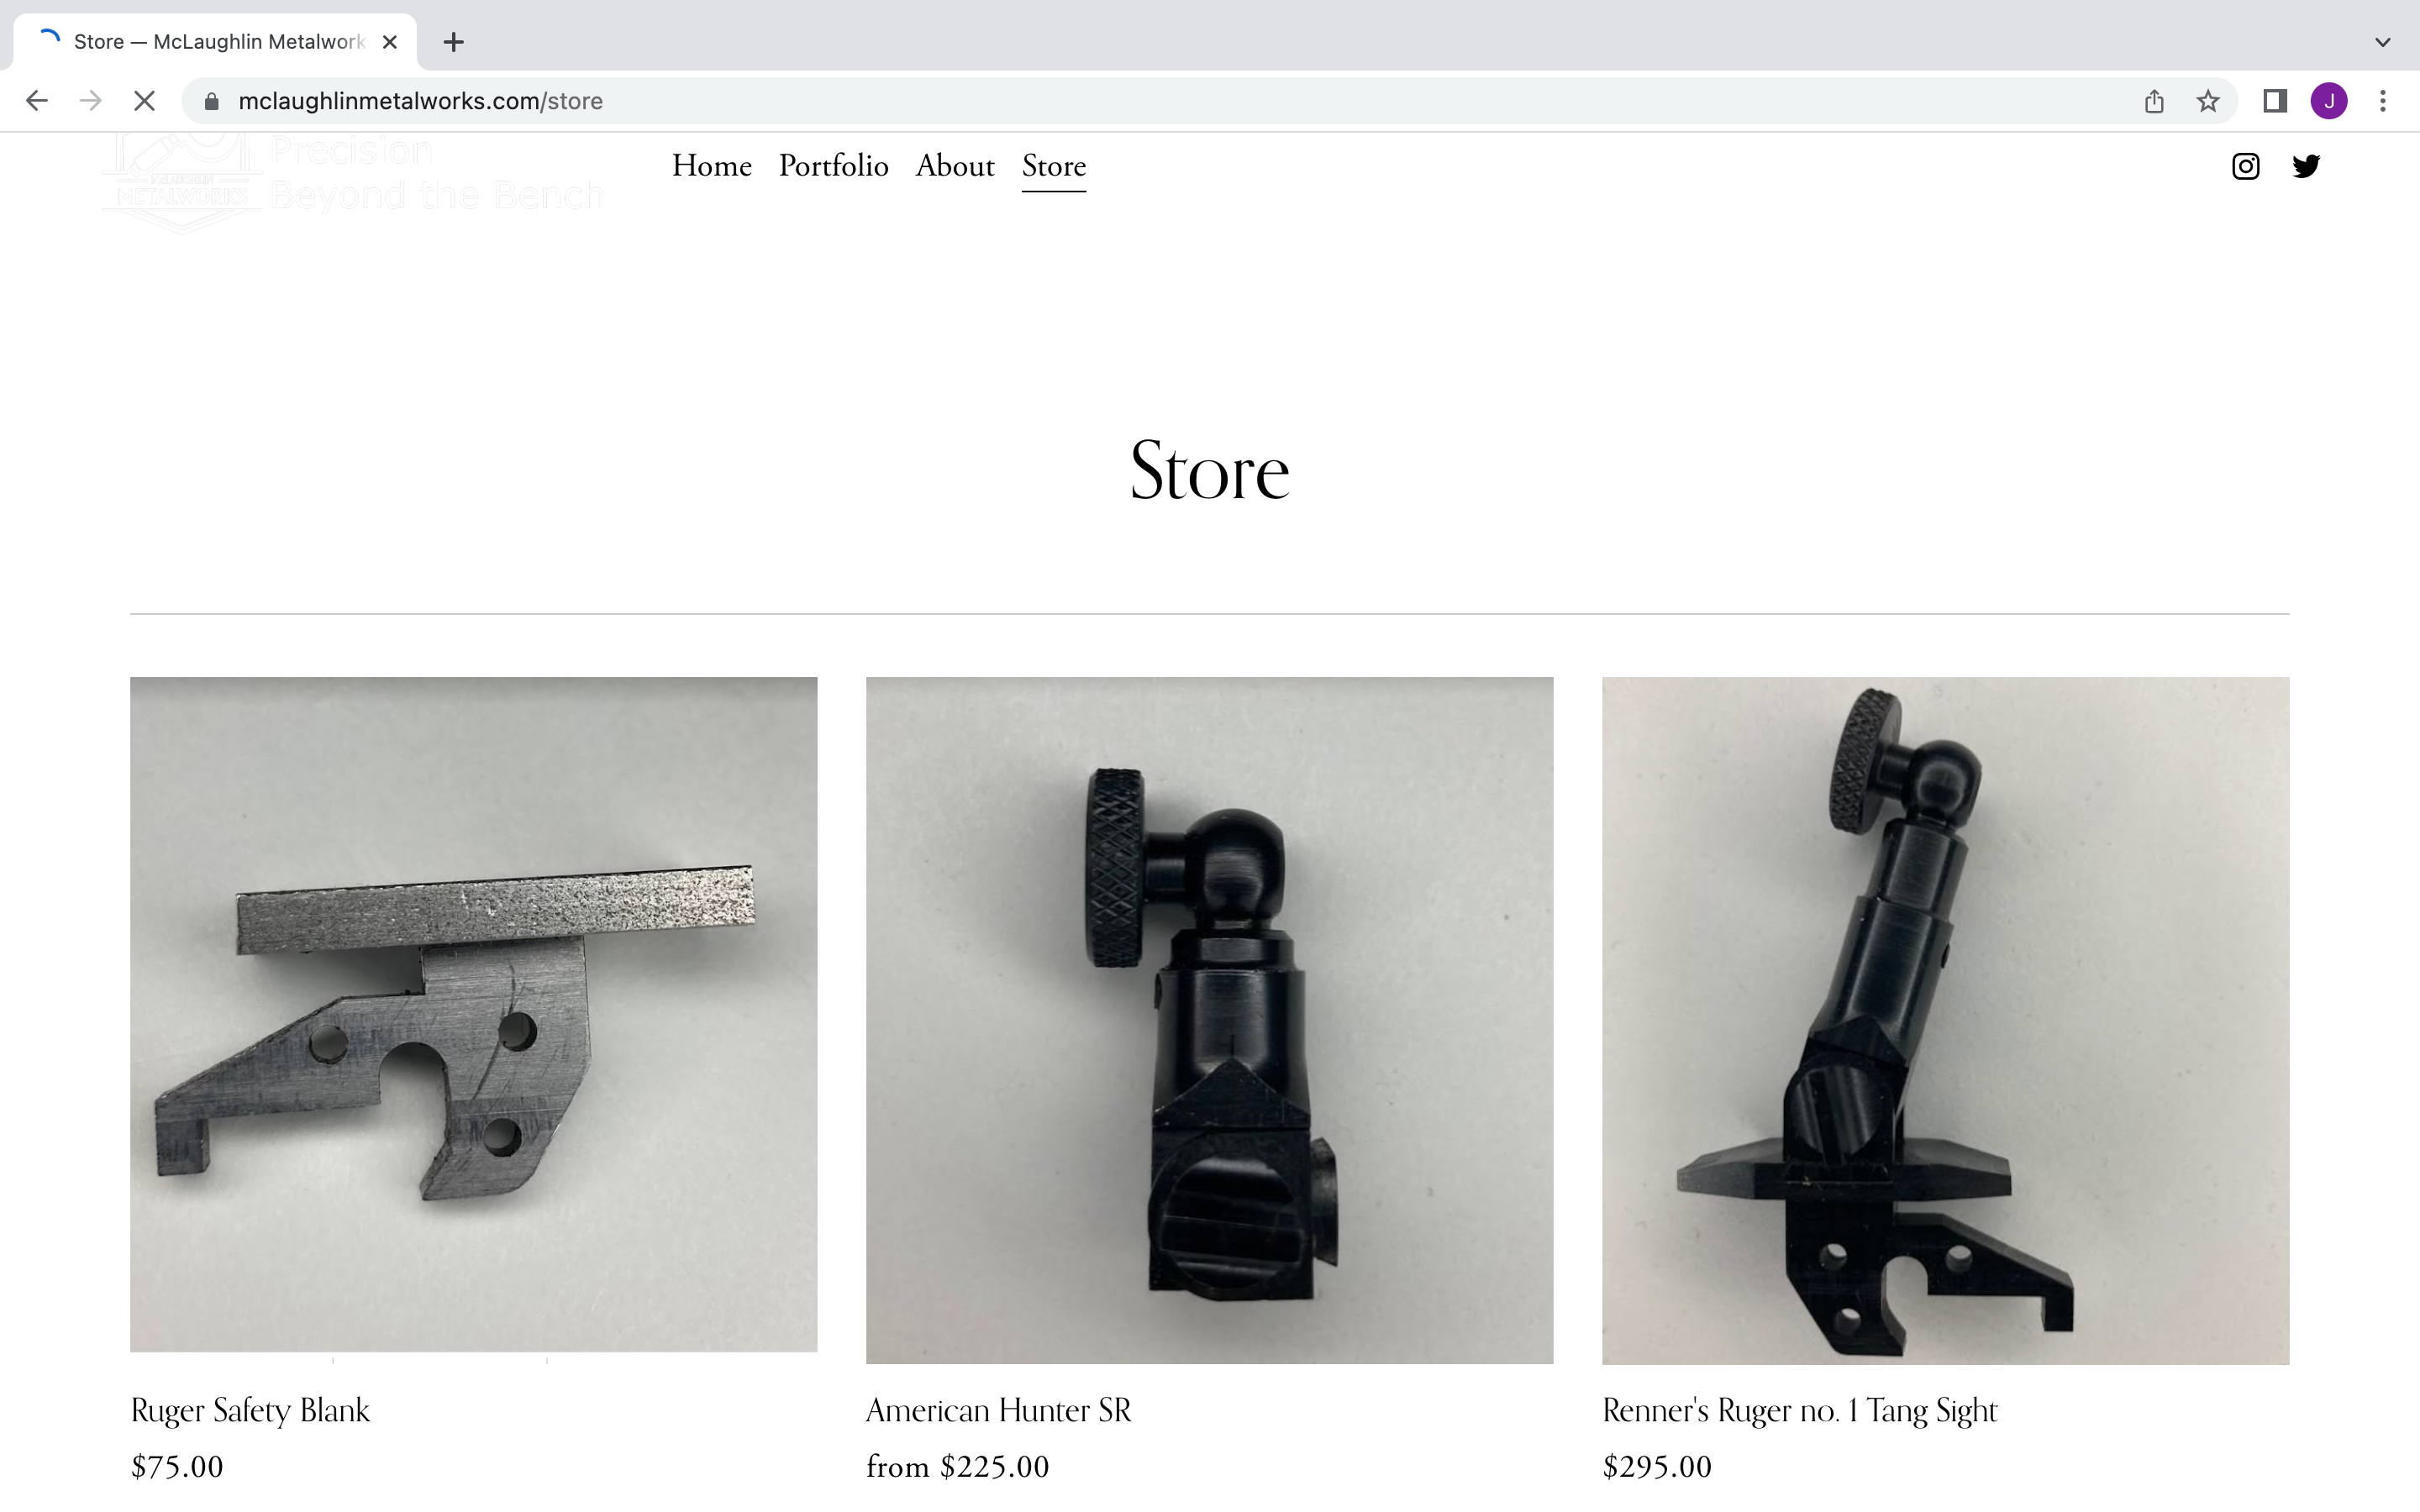This screenshot has height=1512, width=2420.
Task: Go to the Home nav item
Action: pyautogui.click(x=712, y=166)
